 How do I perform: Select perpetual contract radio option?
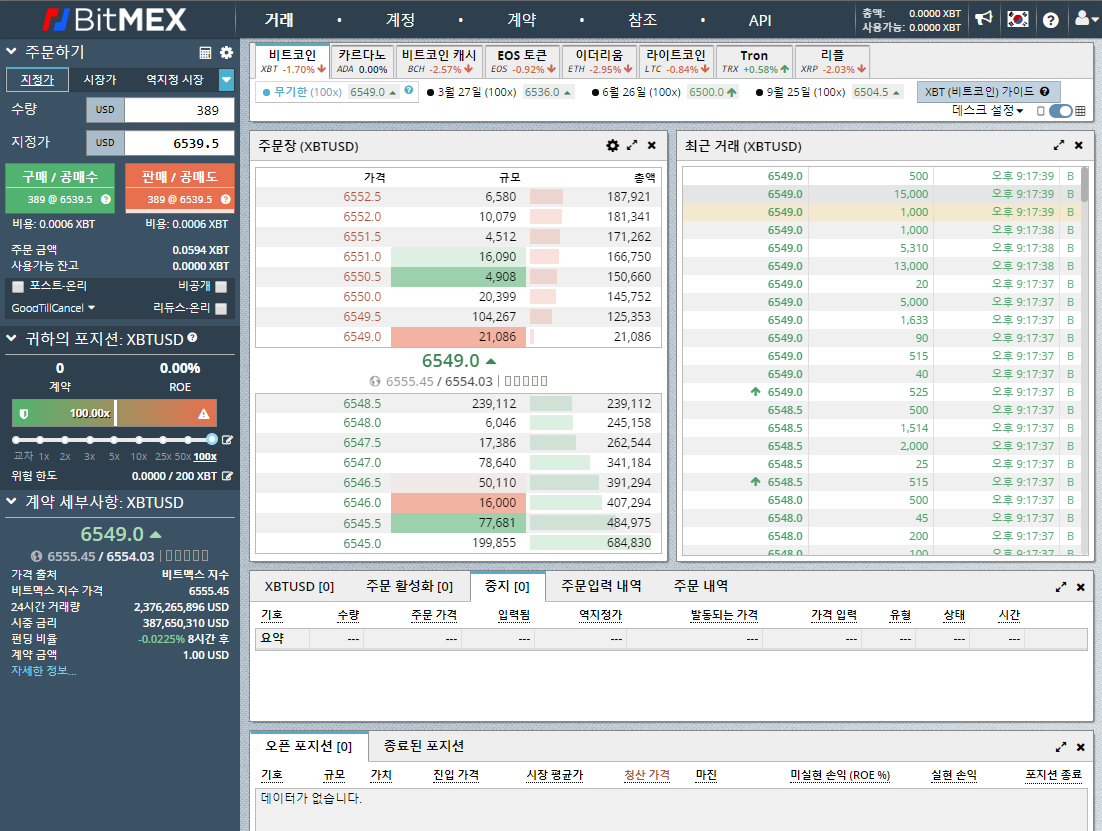266,92
